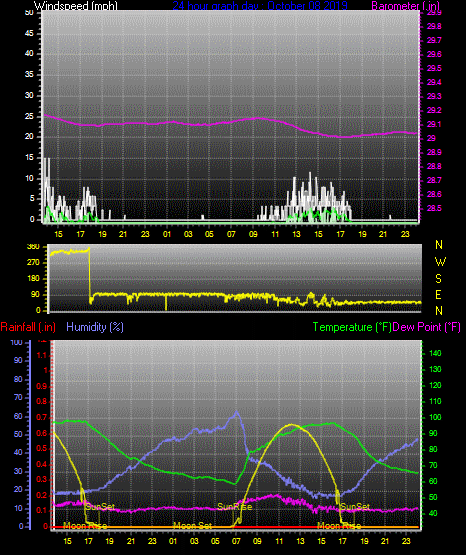
Task: Click 0.7 on the red rainfall scale
Action: click(42, 417)
